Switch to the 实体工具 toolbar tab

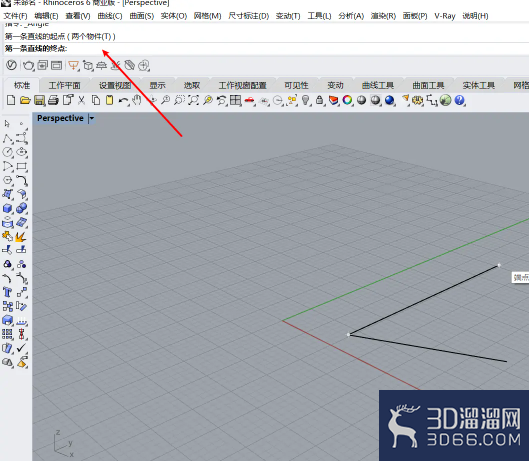[479, 85]
